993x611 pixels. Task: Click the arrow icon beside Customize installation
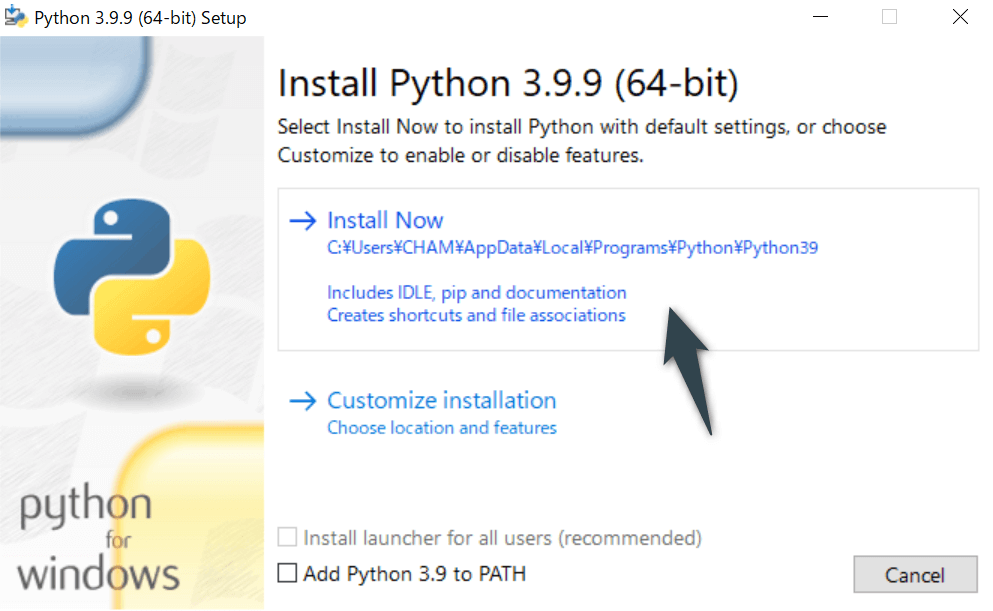[302, 401]
